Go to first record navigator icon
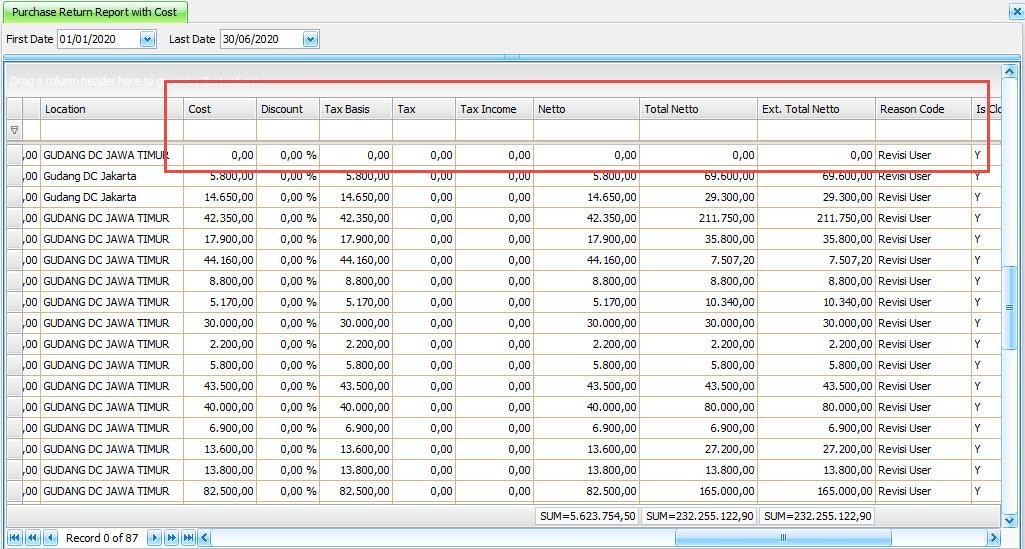1025x549 pixels. point(14,538)
